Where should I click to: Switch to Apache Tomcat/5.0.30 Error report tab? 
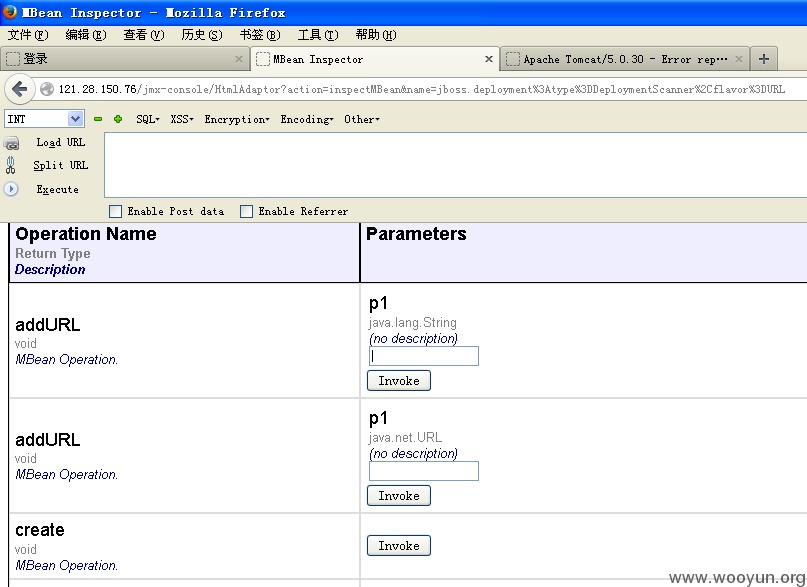(x=624, y=59)
